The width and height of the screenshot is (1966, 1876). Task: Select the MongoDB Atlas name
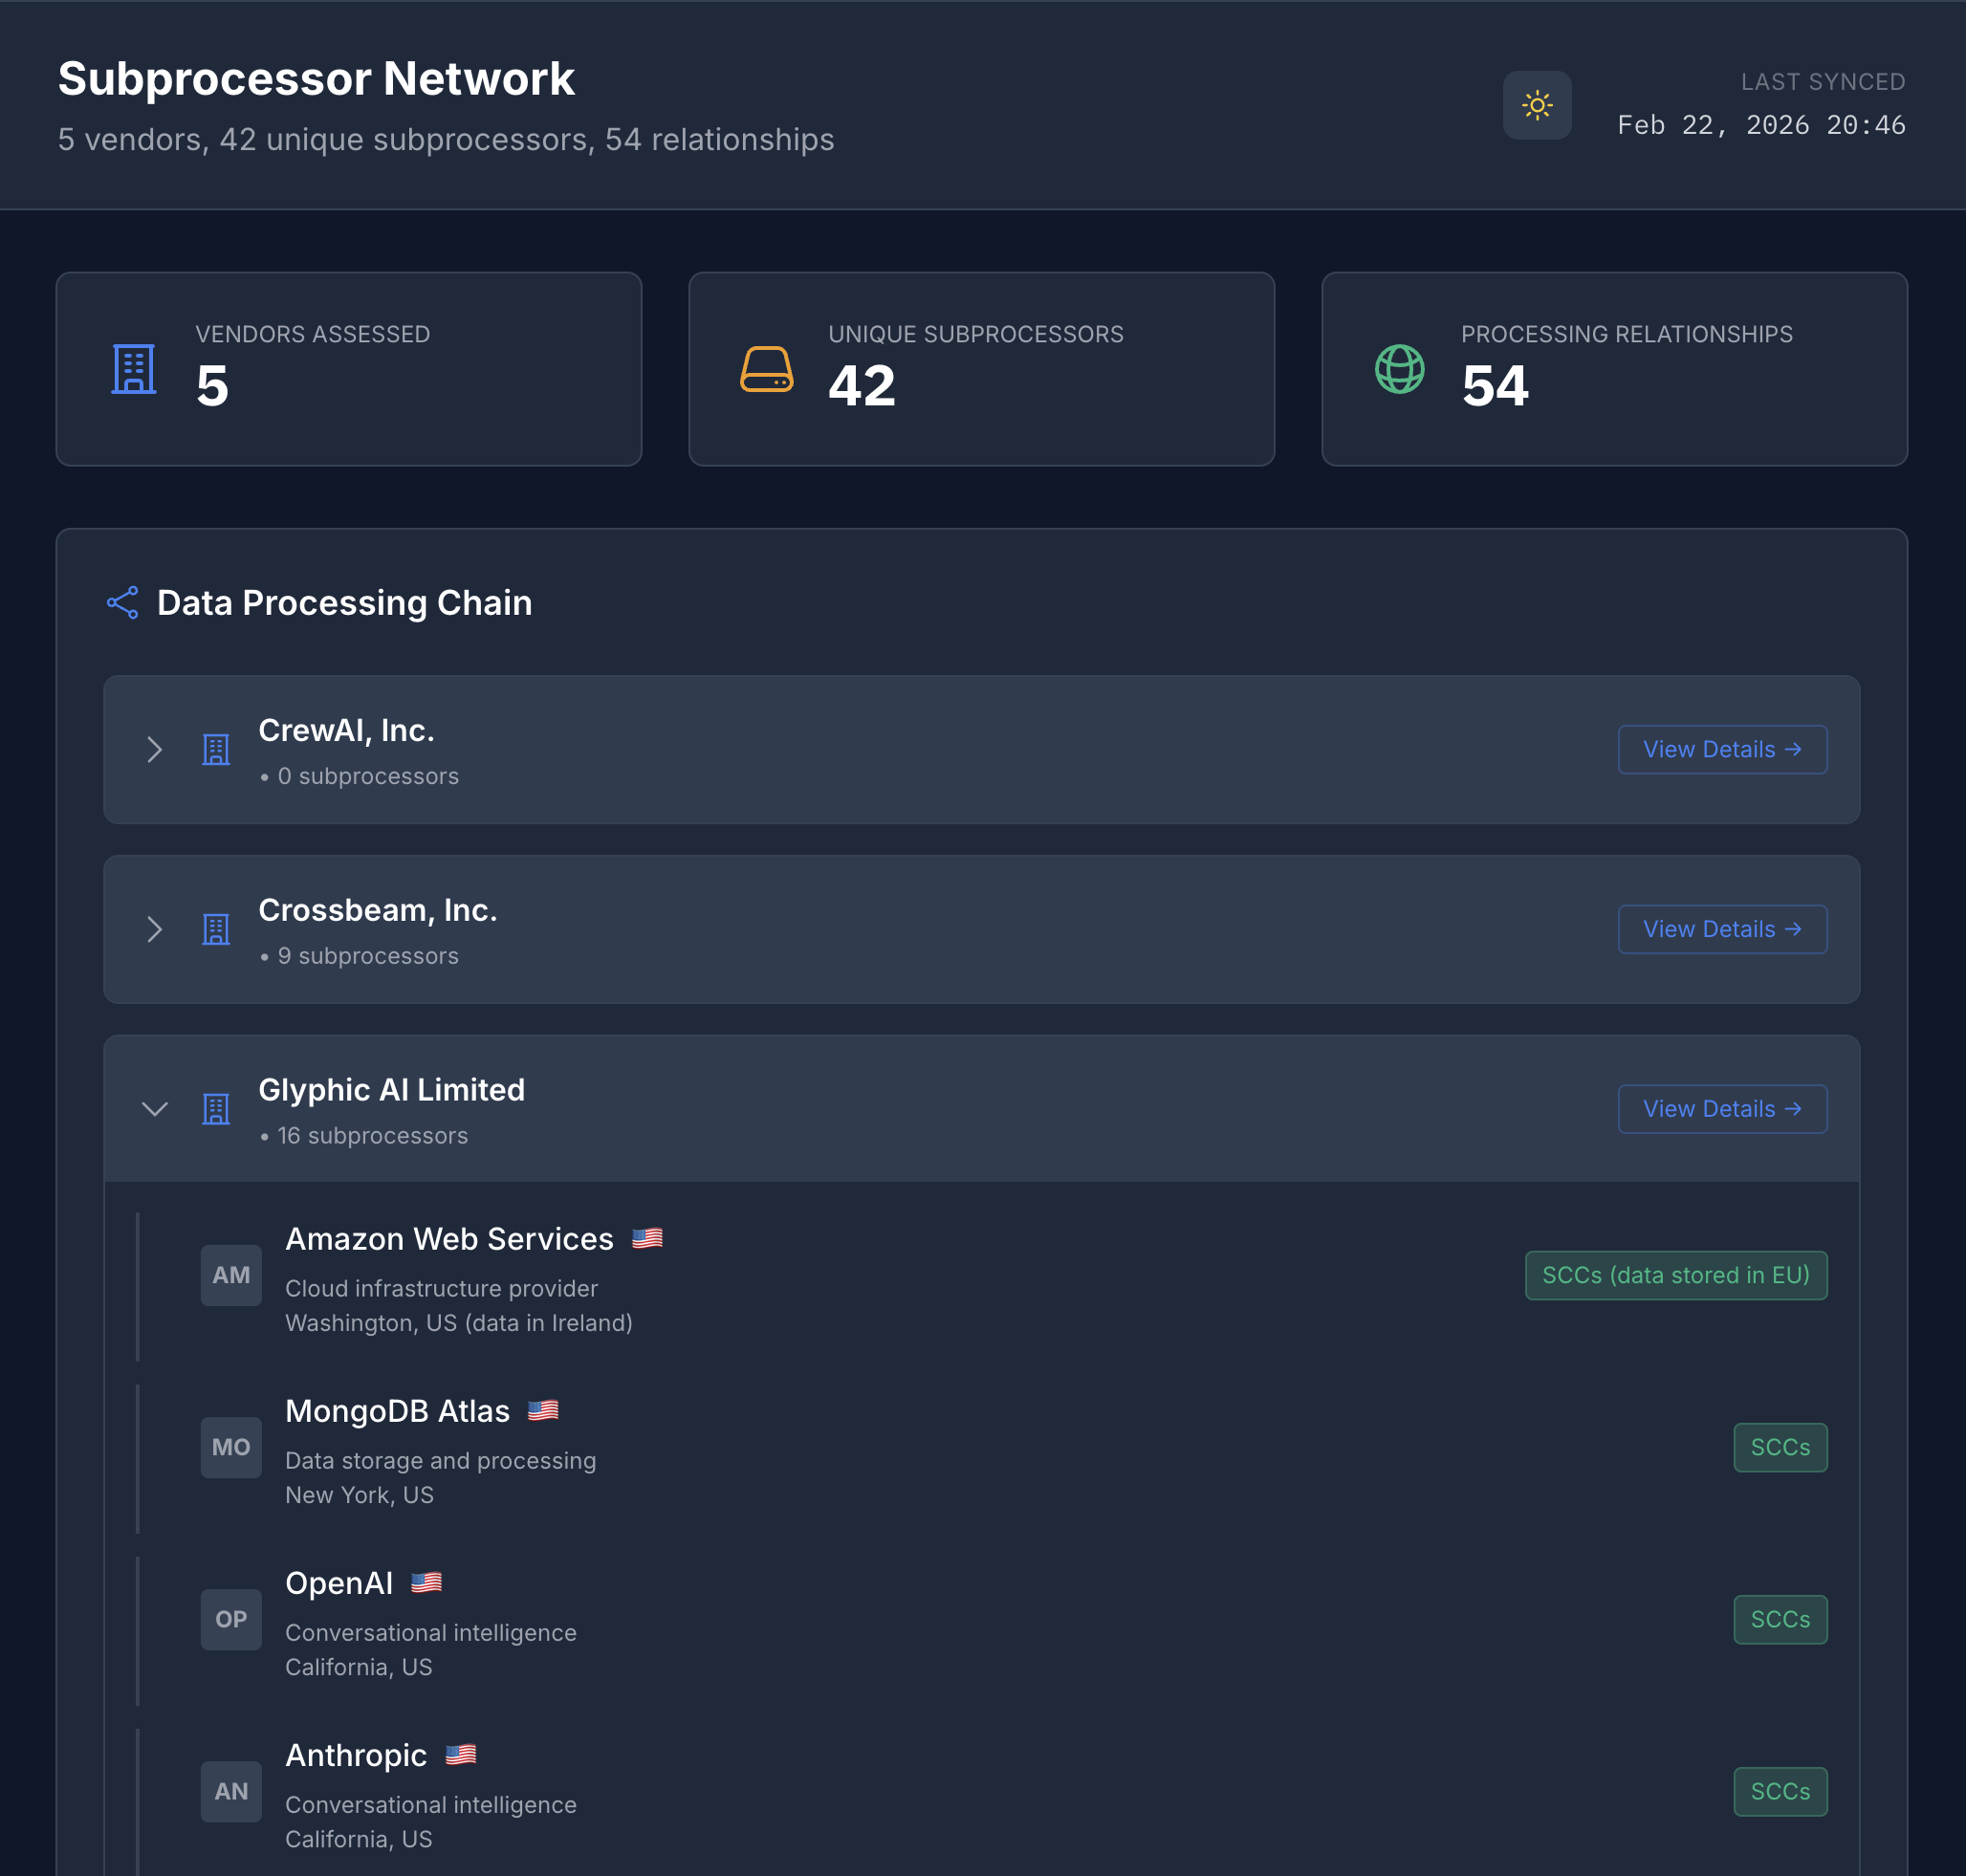coord(397,1411)
